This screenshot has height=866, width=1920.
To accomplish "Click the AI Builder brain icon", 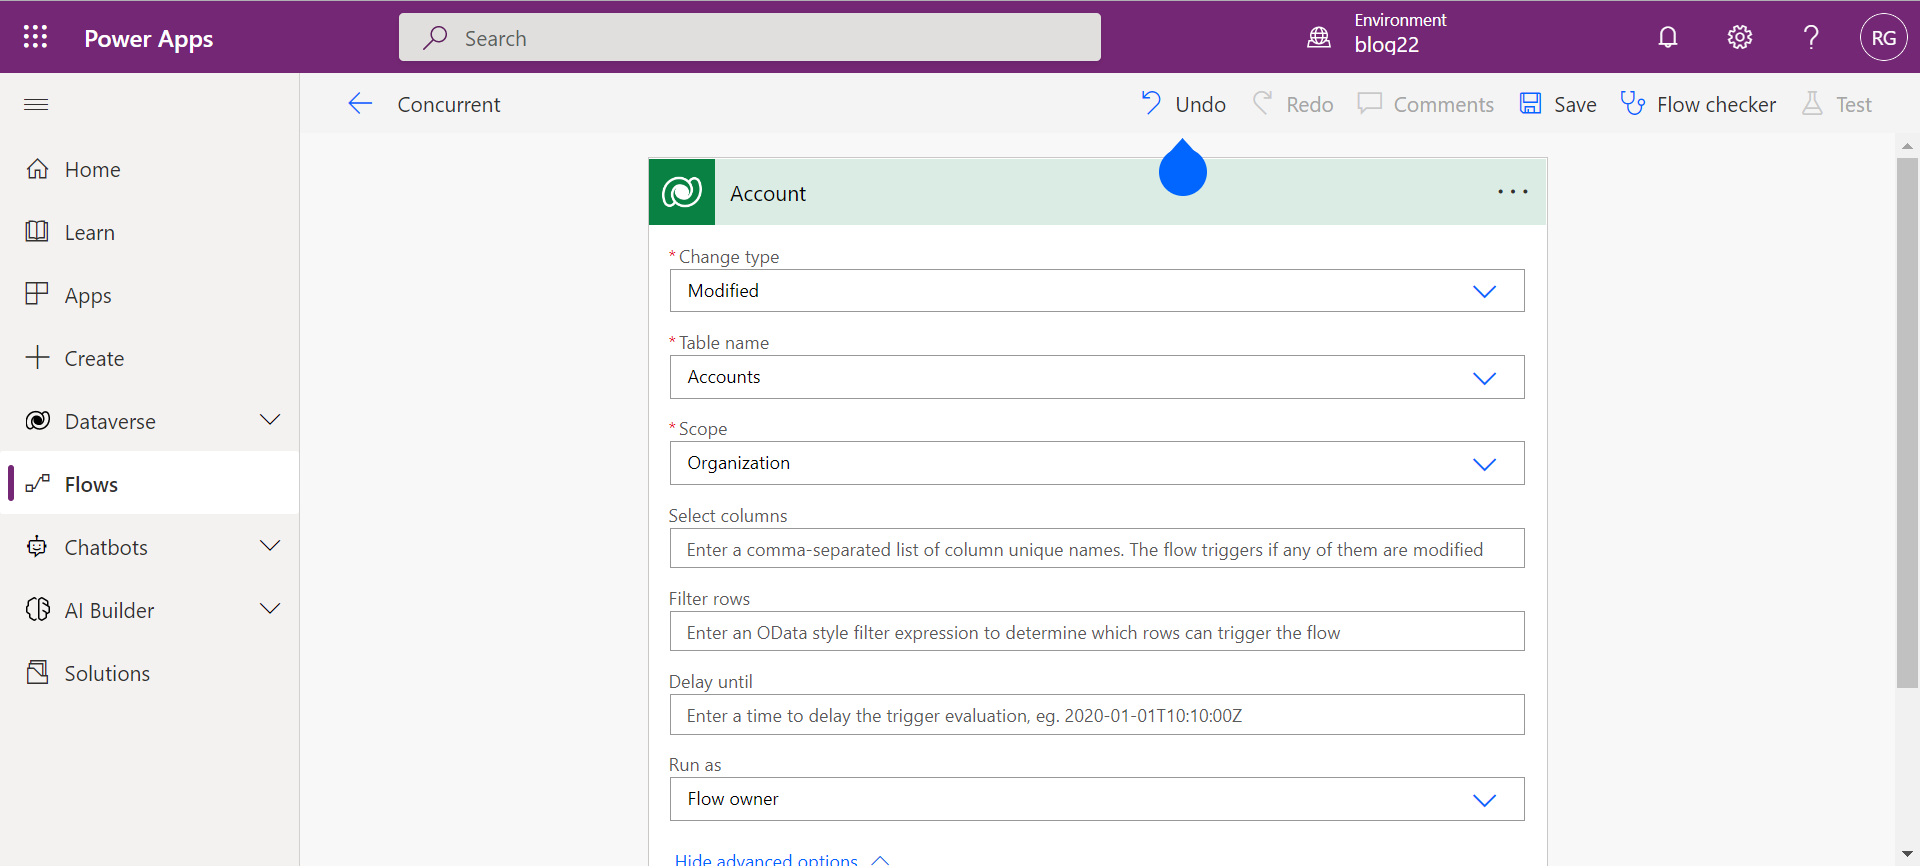I will click(x=37, y=609).
